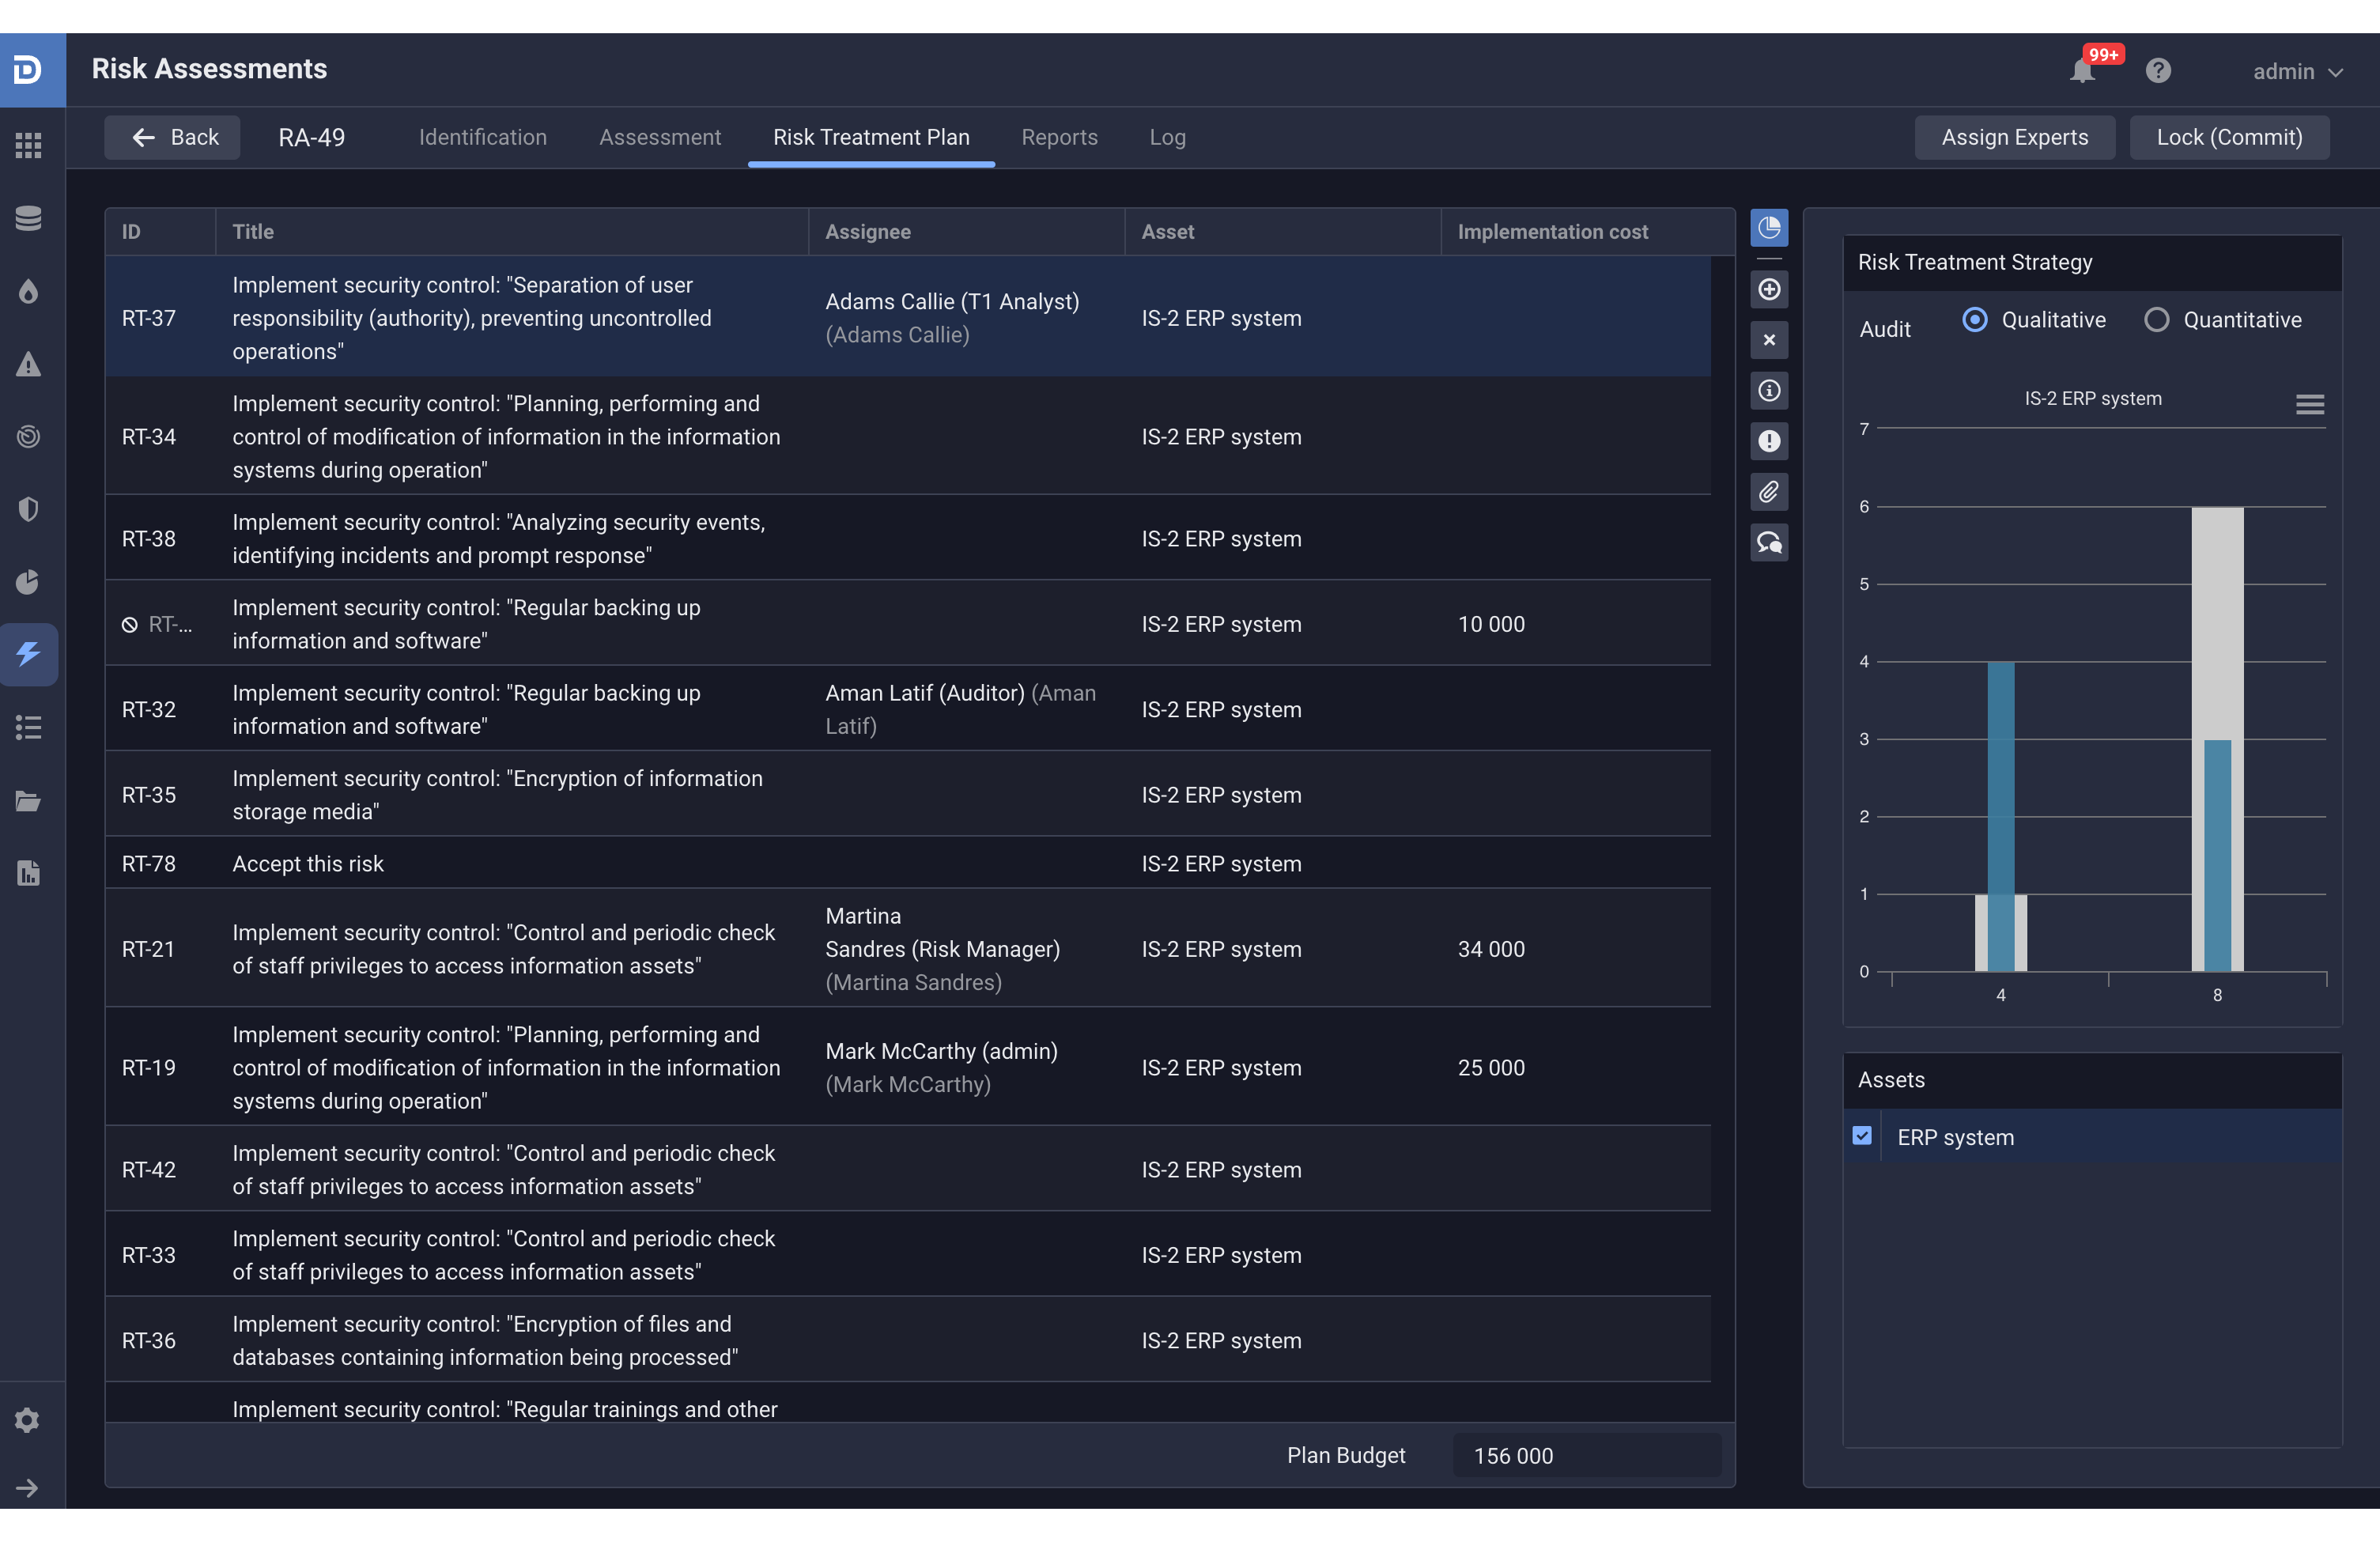Click the delete X icon in side toolbar
2380x1542 pixels.
pos(1768,340)
